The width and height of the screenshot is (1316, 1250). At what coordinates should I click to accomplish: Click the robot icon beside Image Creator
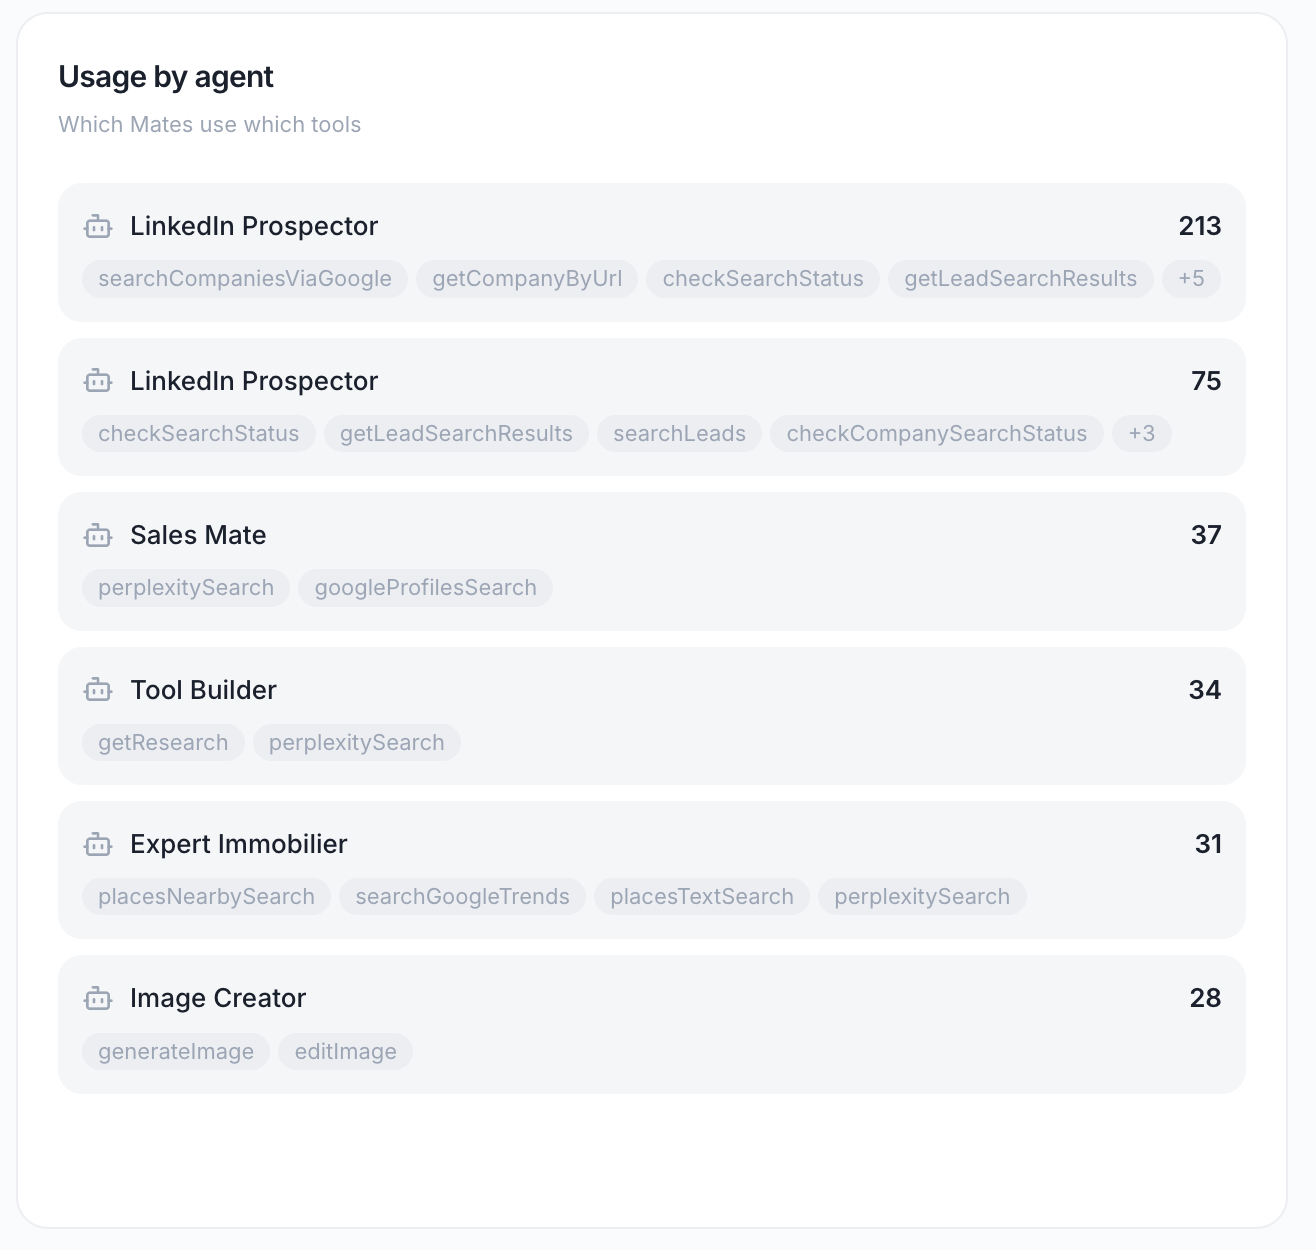click(98, 998)
